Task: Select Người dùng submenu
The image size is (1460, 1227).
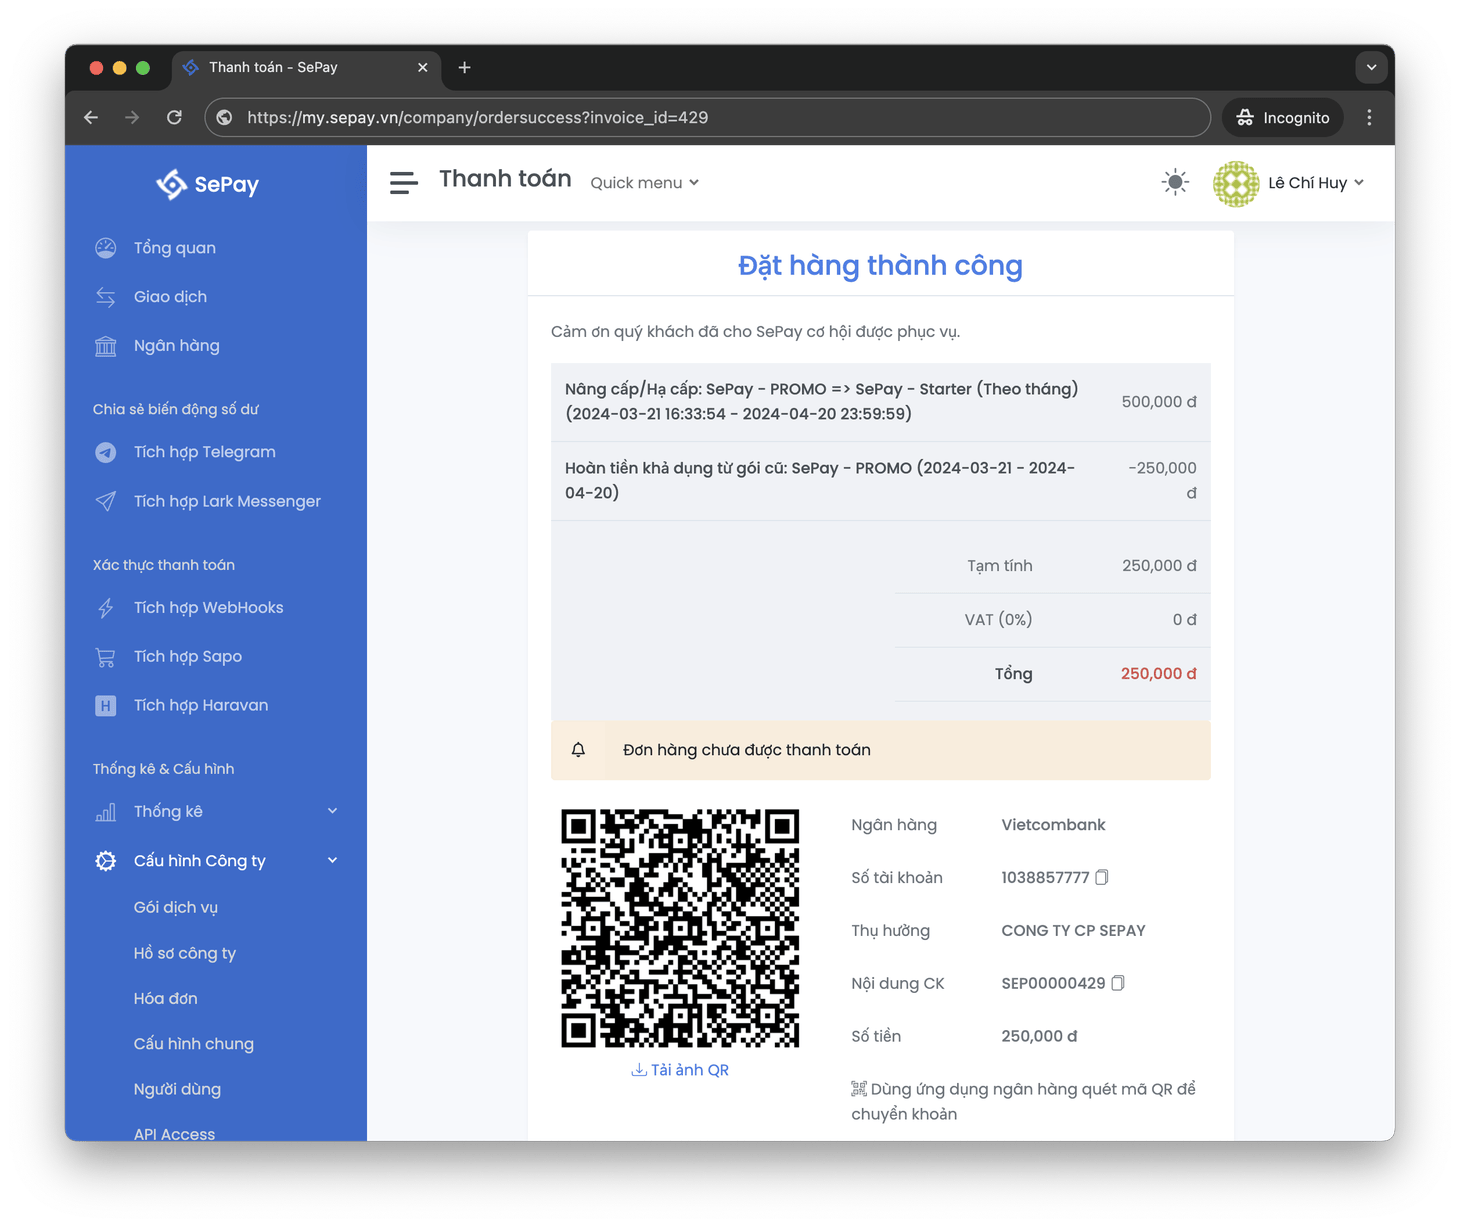Action: click(178, 1089)
